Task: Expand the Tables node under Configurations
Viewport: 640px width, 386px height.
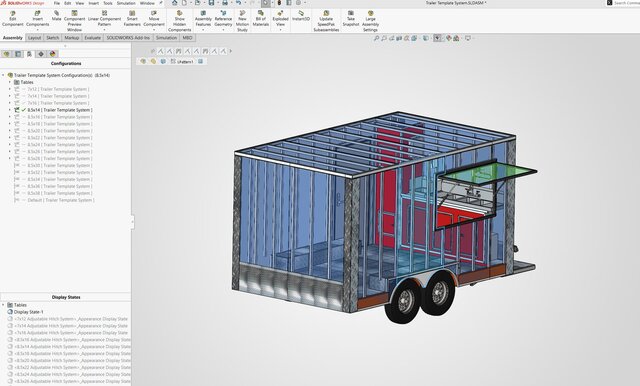Action: tap(10, 82)
